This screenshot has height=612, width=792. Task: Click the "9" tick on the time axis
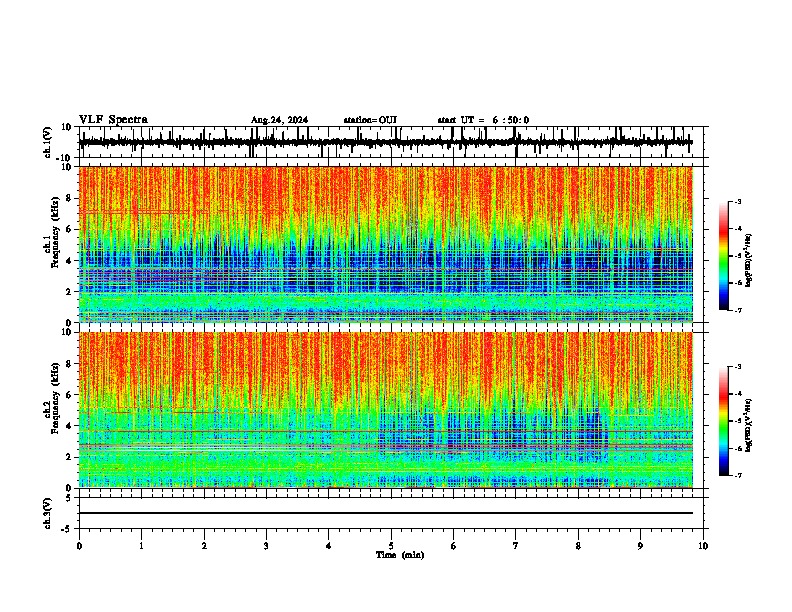(640, 546)
